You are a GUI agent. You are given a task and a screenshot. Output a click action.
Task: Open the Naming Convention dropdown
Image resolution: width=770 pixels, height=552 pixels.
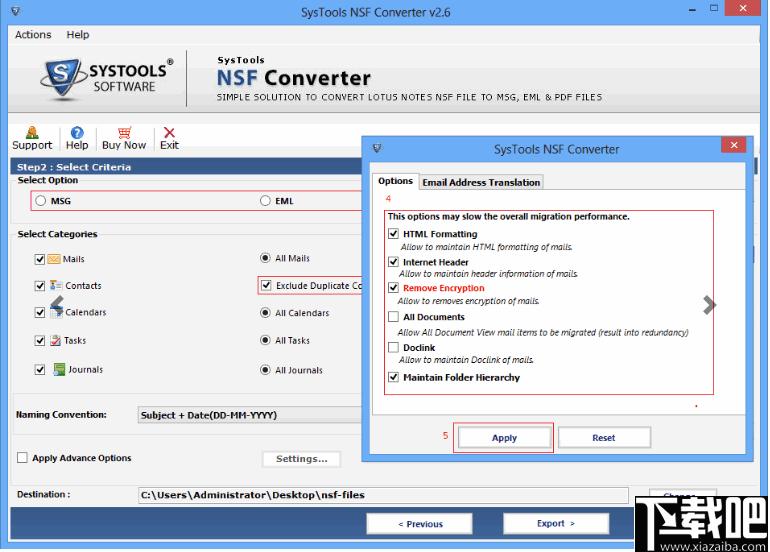[x=249, y=415]
